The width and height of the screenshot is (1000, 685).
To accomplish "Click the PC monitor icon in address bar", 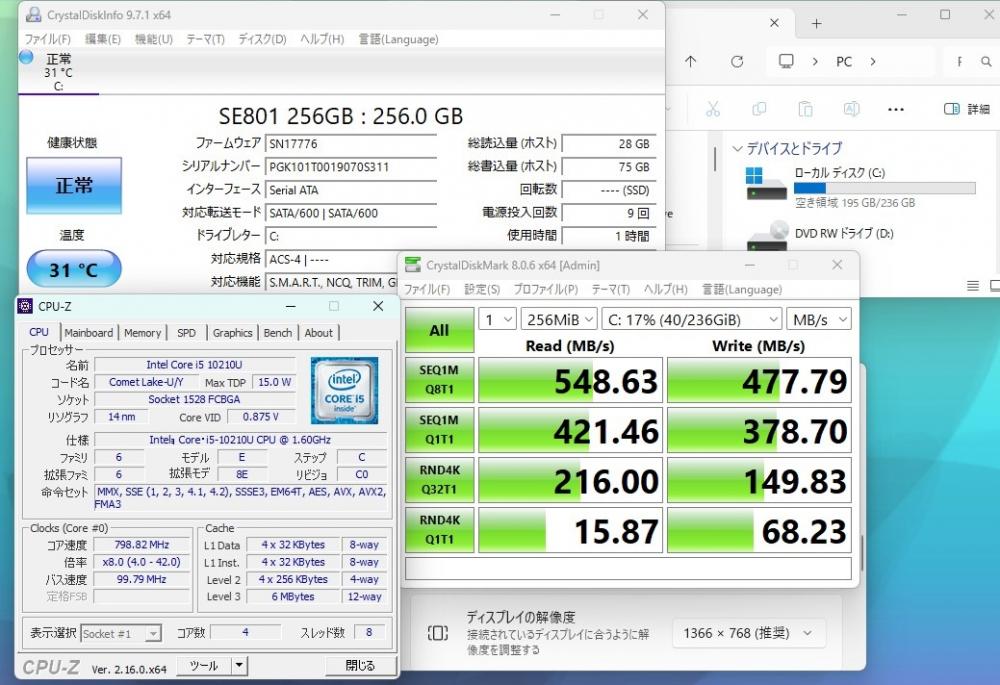I will click(x=786, y=61).
